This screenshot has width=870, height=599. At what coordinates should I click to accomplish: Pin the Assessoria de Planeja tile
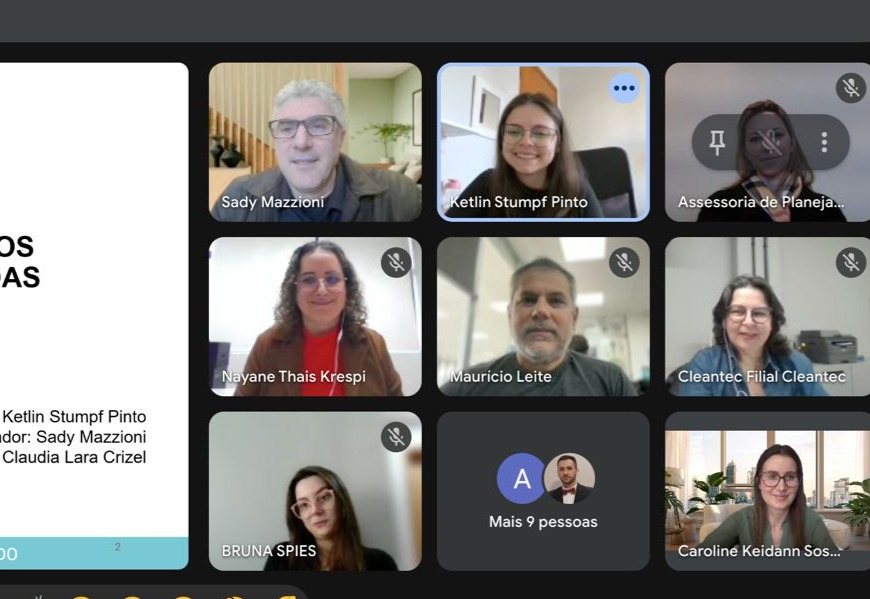(x=717, y=142)
